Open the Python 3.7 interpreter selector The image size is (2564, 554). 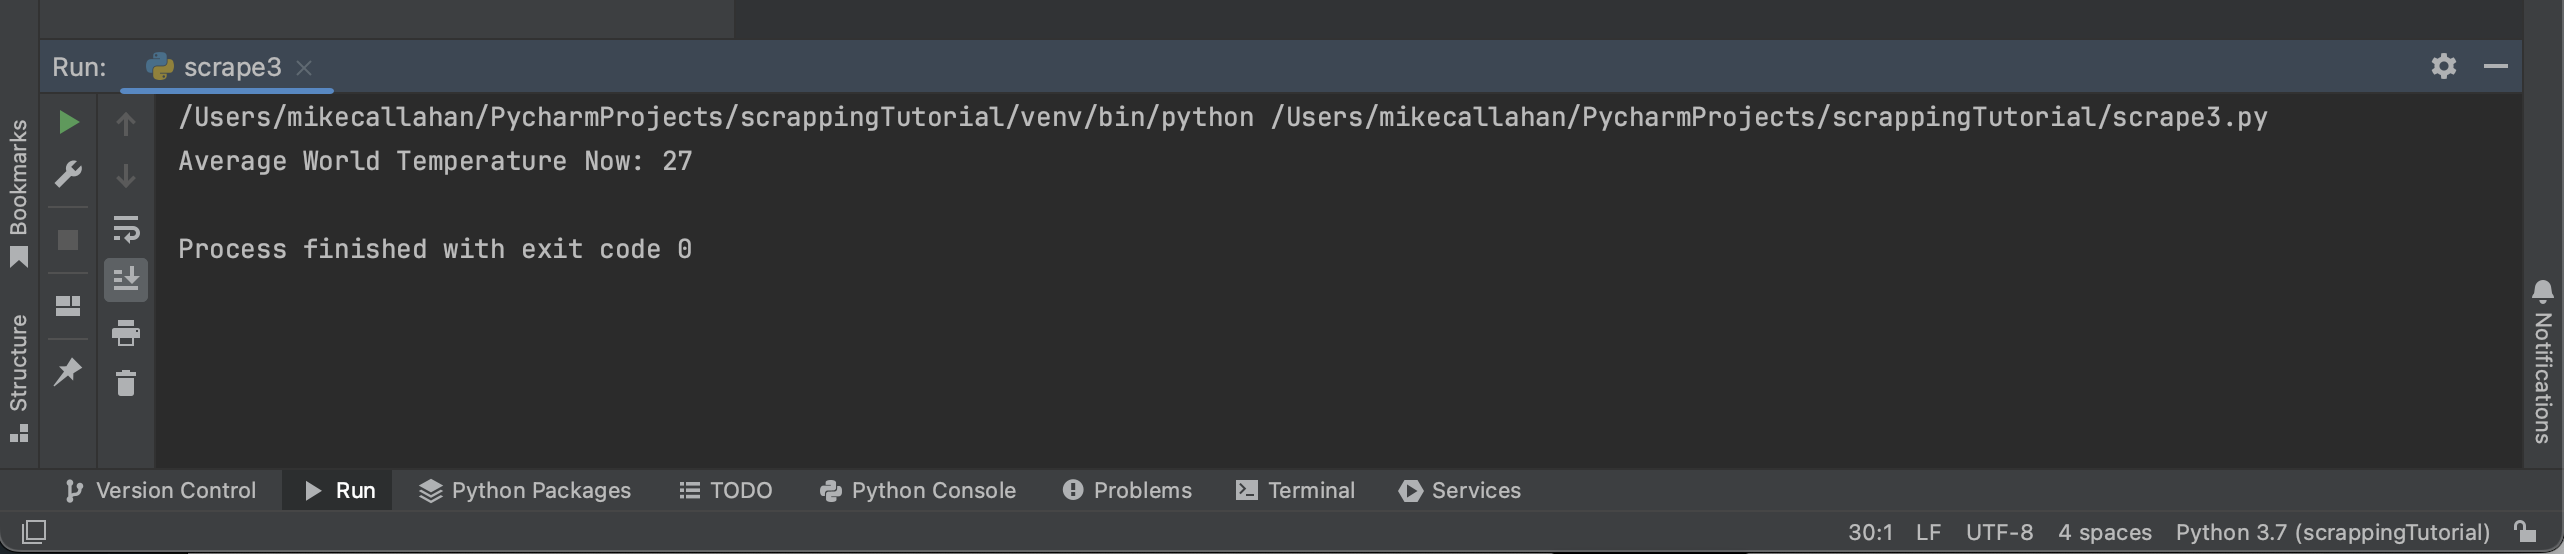click(2332, 532)
